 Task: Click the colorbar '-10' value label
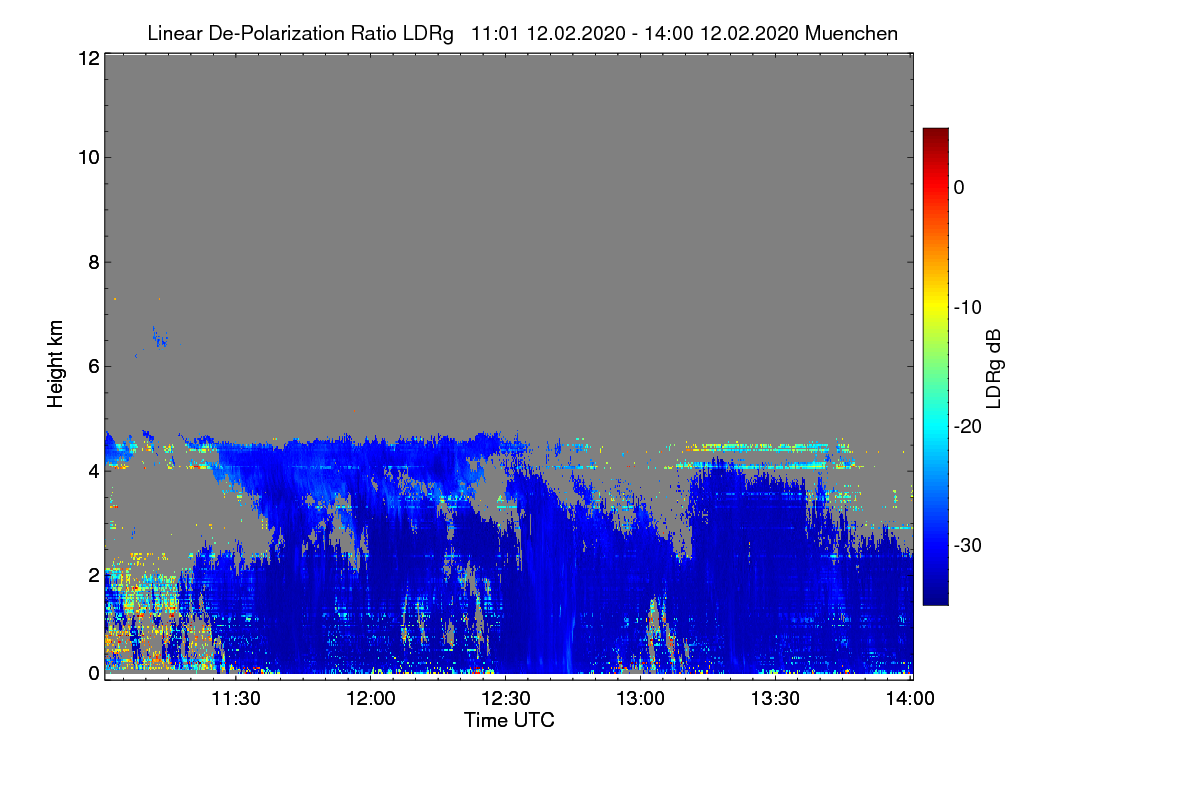969,307
